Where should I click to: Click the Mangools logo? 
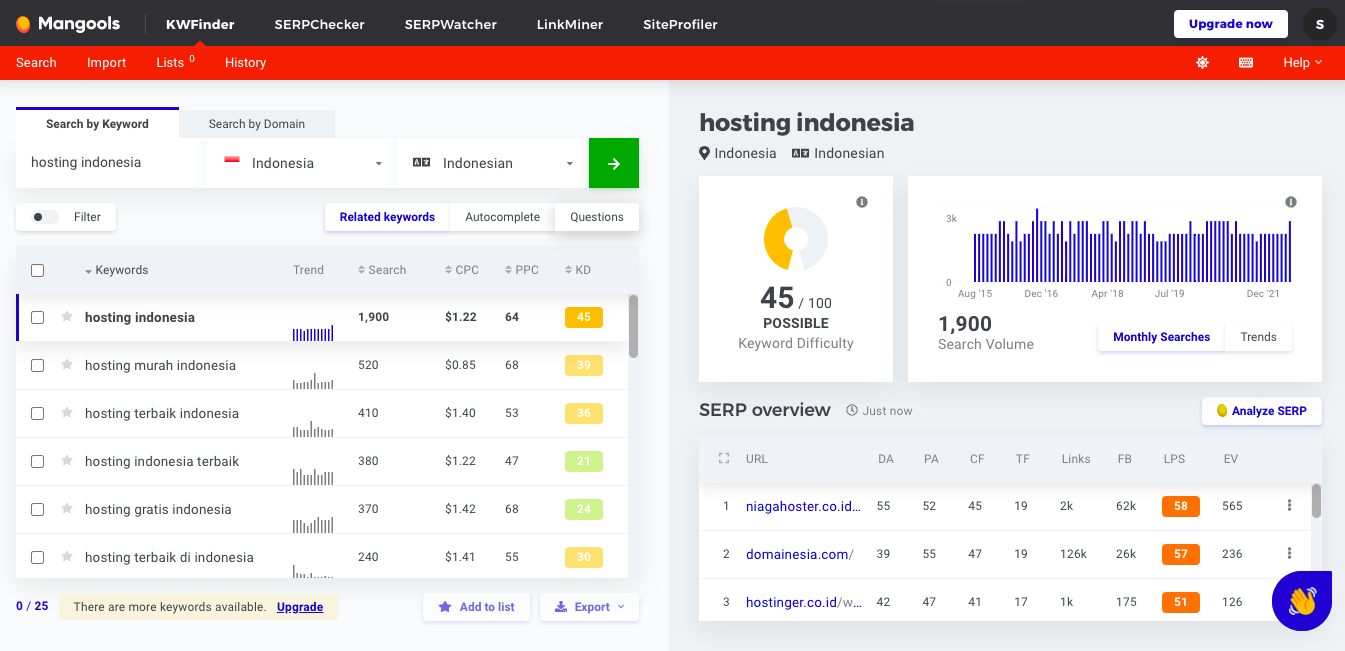click(x=67, y=23)
